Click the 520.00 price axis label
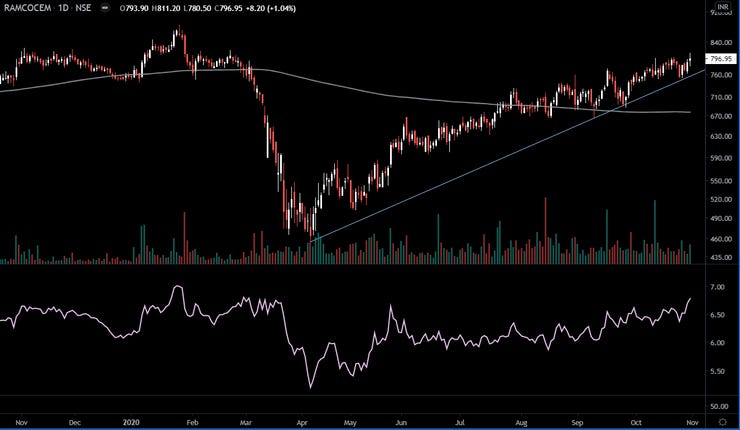Viewport: 740px width, 430px height. point(721,200)
